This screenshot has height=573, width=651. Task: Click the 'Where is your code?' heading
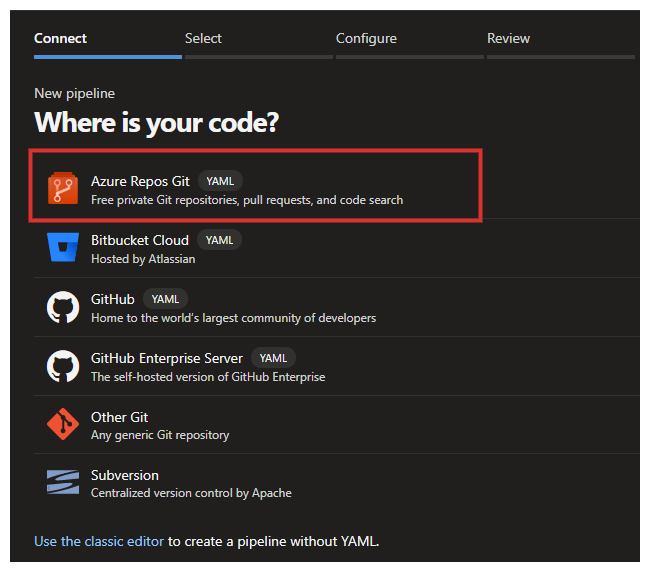[x=157, y=123]
